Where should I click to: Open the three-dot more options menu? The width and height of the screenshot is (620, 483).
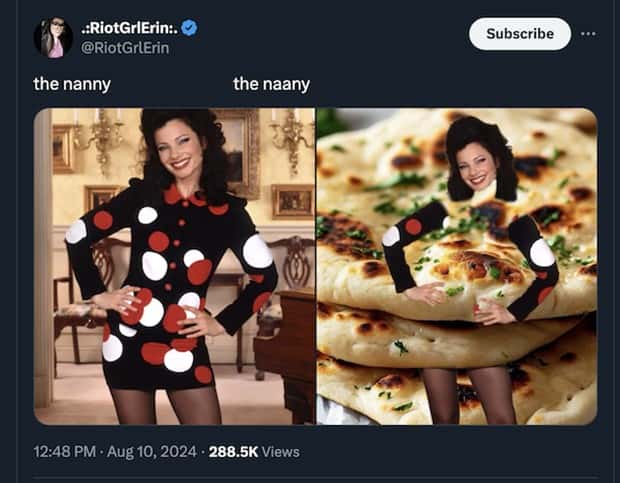588,33
